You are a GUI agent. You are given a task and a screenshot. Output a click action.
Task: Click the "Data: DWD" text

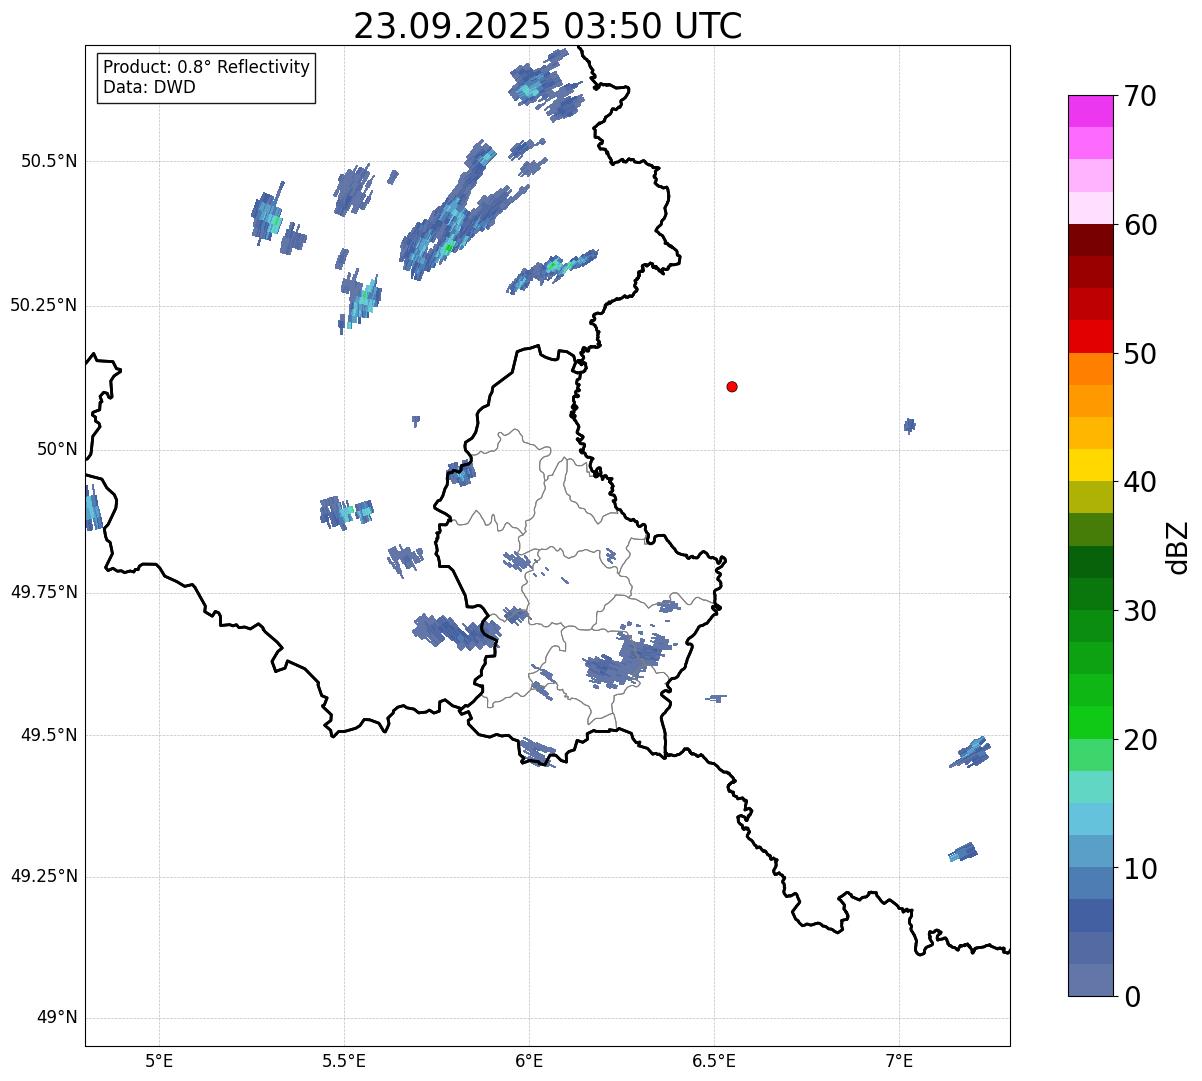point(149,87)
